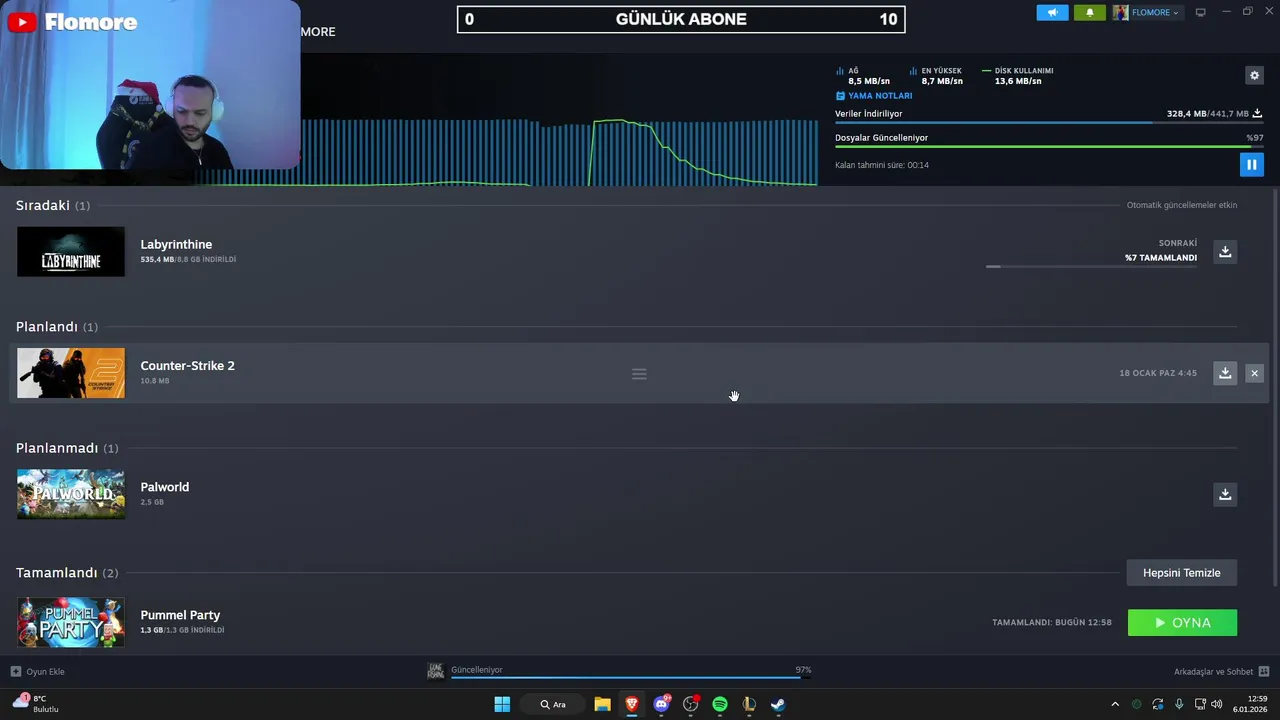Open weather widget 8°C Bulutlu
This screenshot has height=720, width=1280.
[36, 704]
